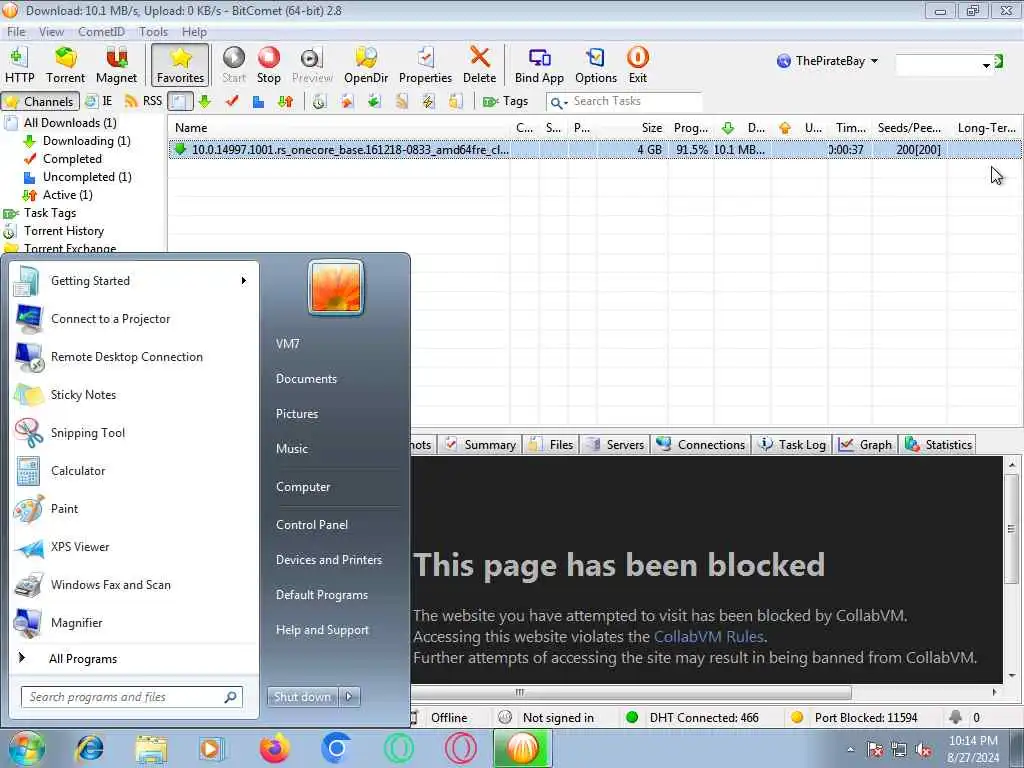Open BitComet Options

click(596, 65)
